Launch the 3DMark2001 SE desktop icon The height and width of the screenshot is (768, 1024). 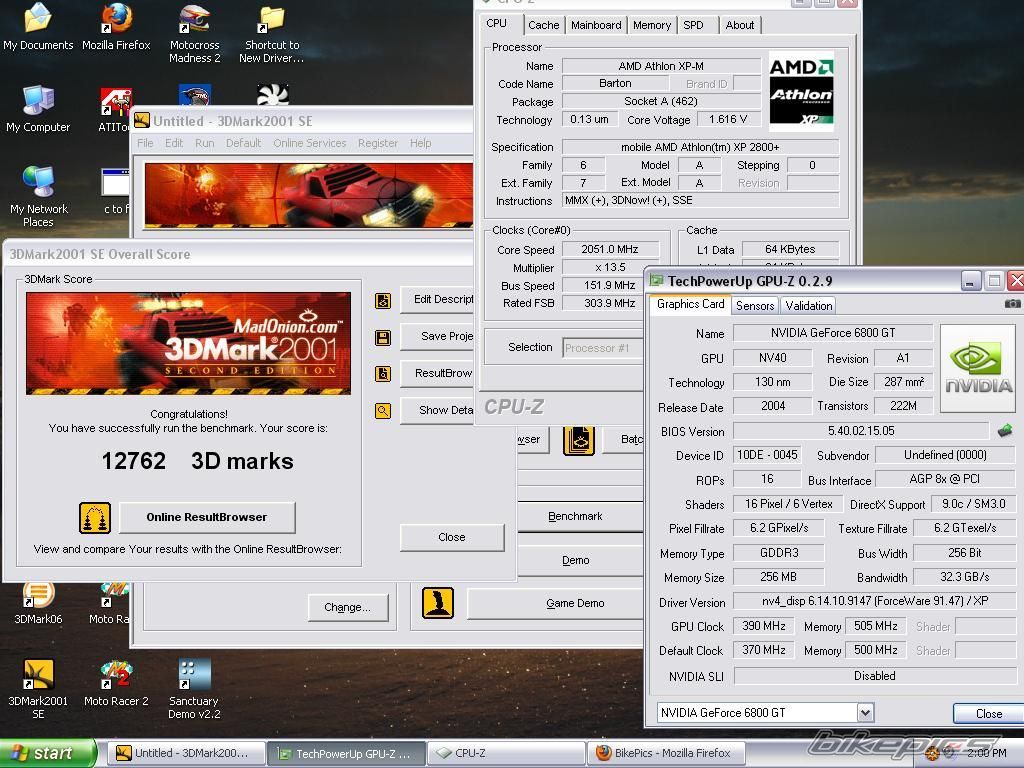click(38, 675)
